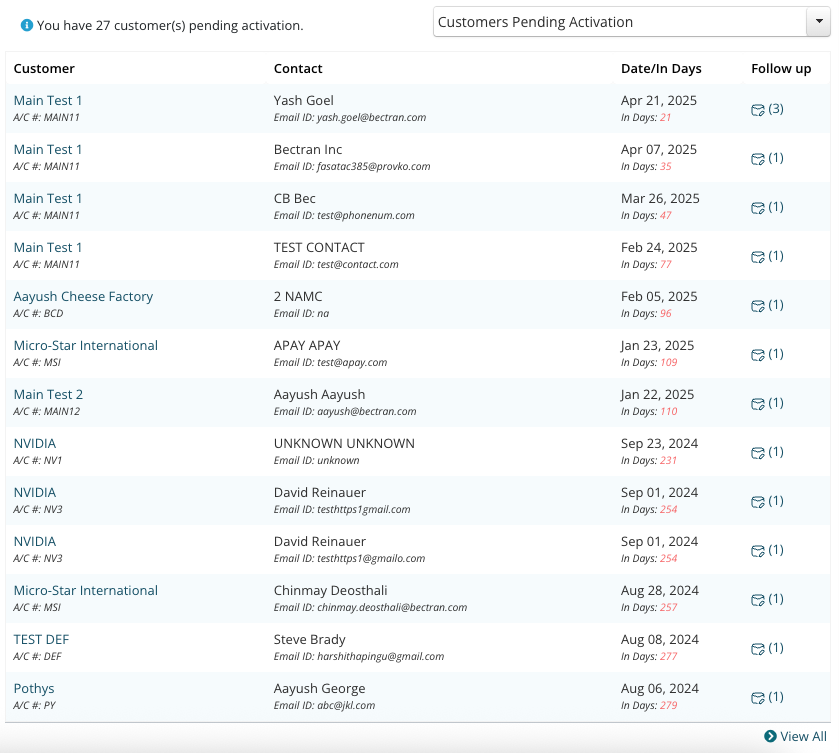Expand the Customers Pending Activation dropdown arrow
The image size is (839, 753).
tap(818, 21)
